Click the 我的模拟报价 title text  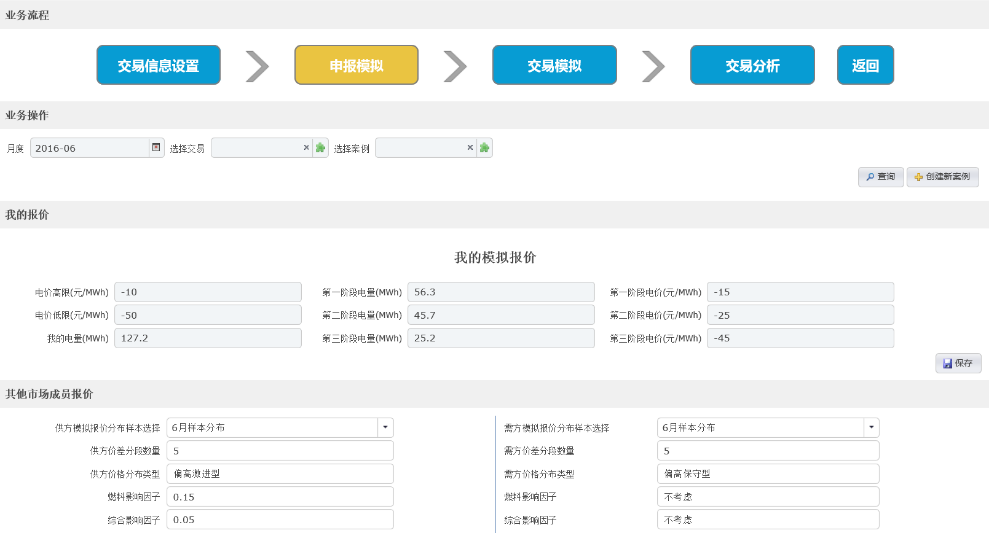click(495, 257)
